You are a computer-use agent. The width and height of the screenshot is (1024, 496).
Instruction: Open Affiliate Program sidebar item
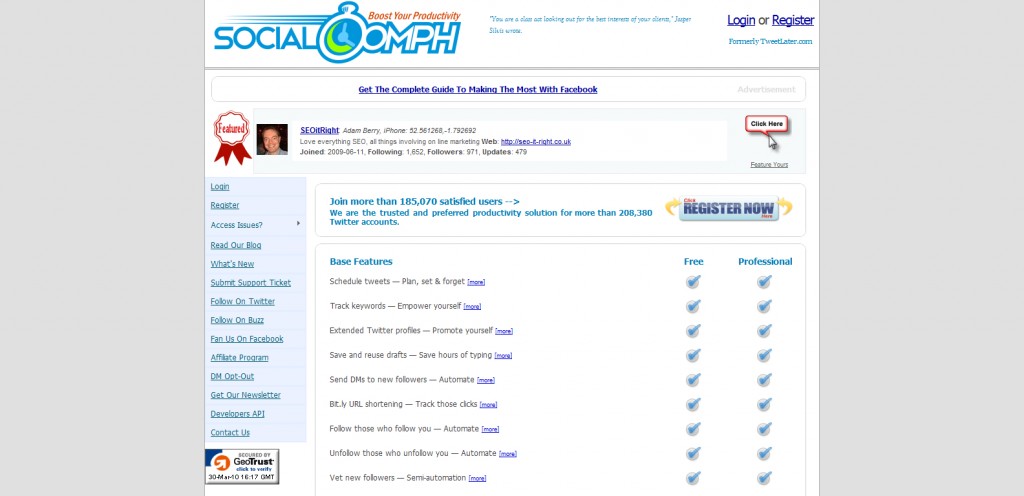click(x=239, y=358)
